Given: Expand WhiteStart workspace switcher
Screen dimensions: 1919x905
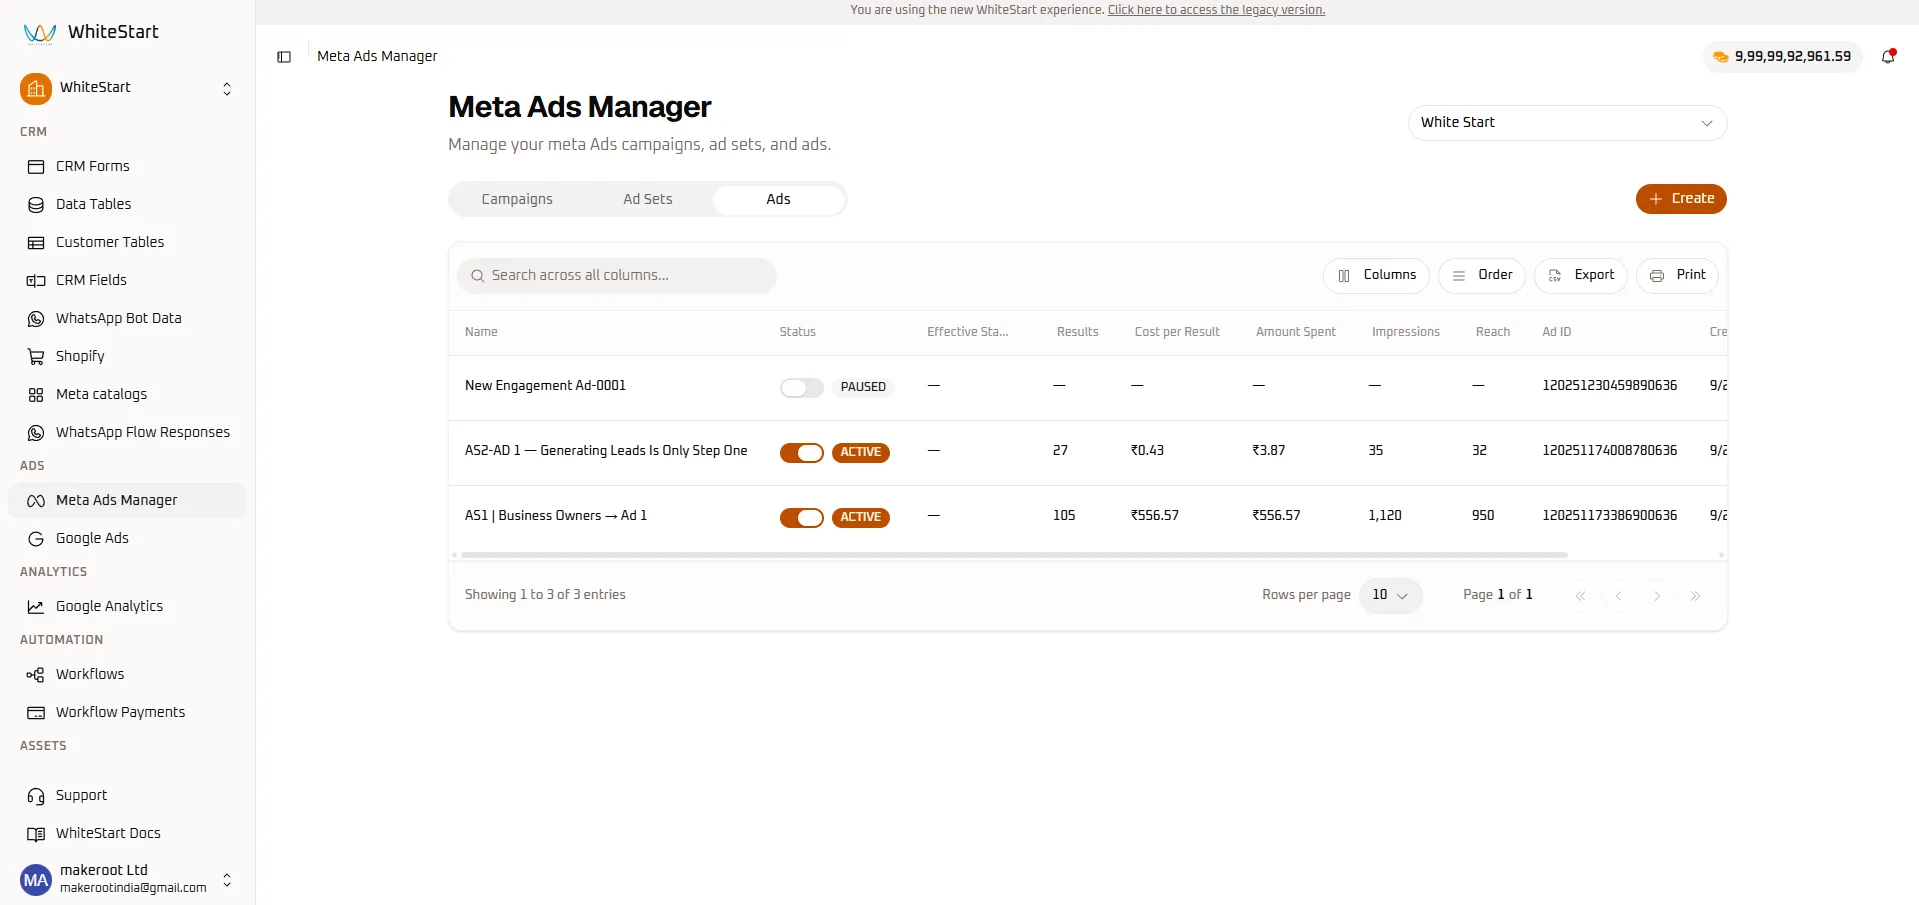Looking at the screenshot, I should (x=128, y=88).
